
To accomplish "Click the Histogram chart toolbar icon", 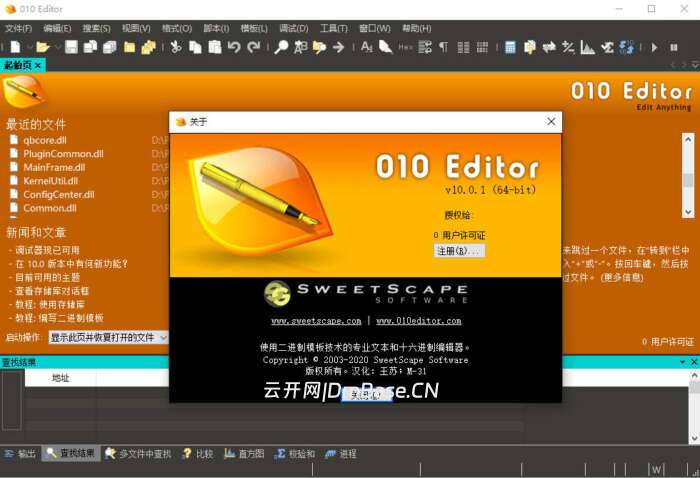I will pos(588,47).
